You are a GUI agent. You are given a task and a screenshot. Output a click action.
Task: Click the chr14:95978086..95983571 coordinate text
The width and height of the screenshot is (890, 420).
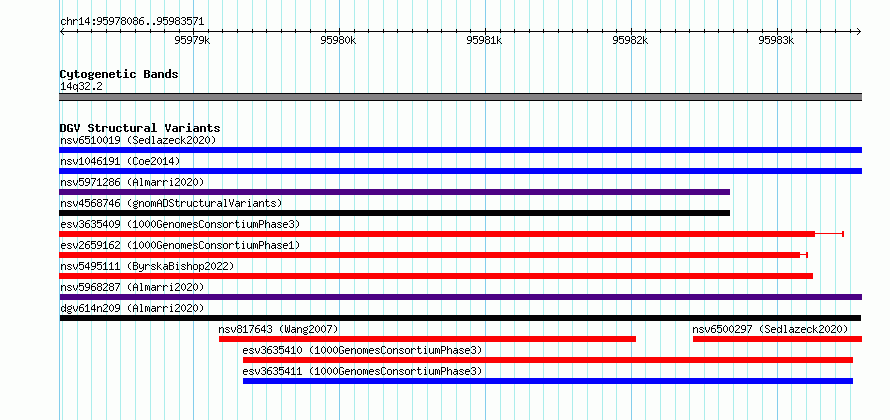tap(132, 22)
